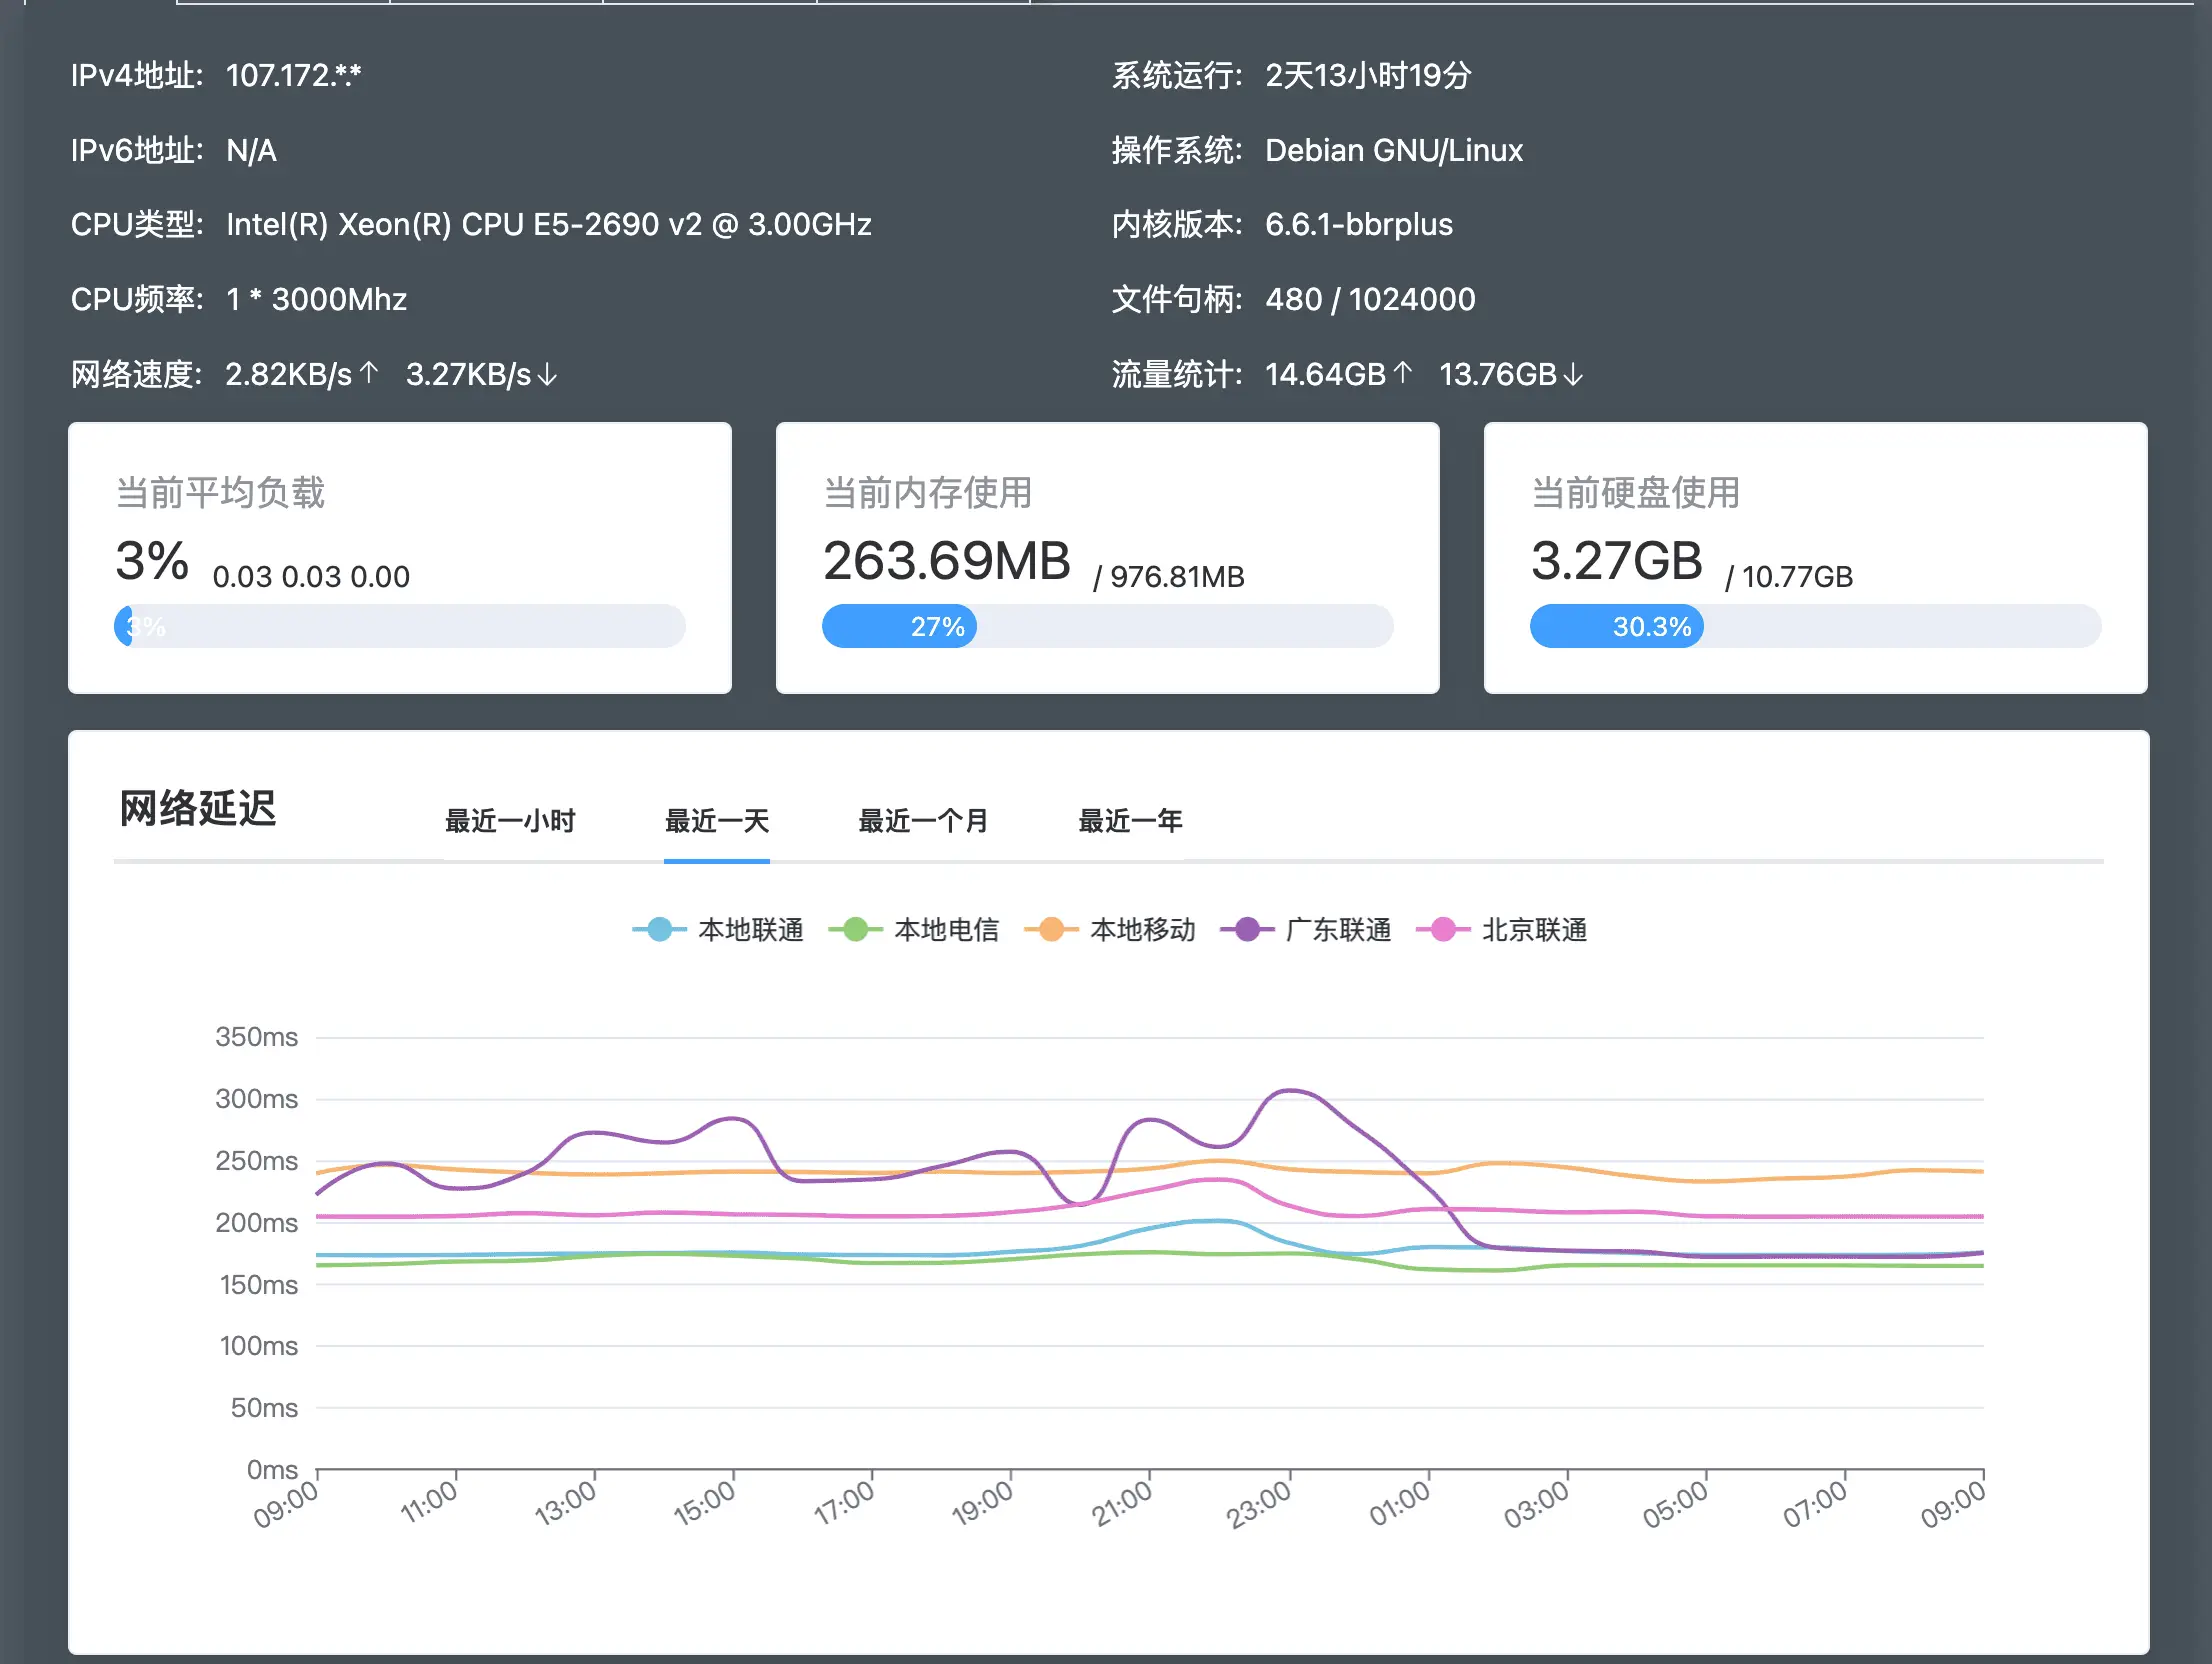This screenshot has height=1664, width=2212.
Task: Click the 当前内存使用 card title
Action: pyautogui.click(x=927, y=493)
